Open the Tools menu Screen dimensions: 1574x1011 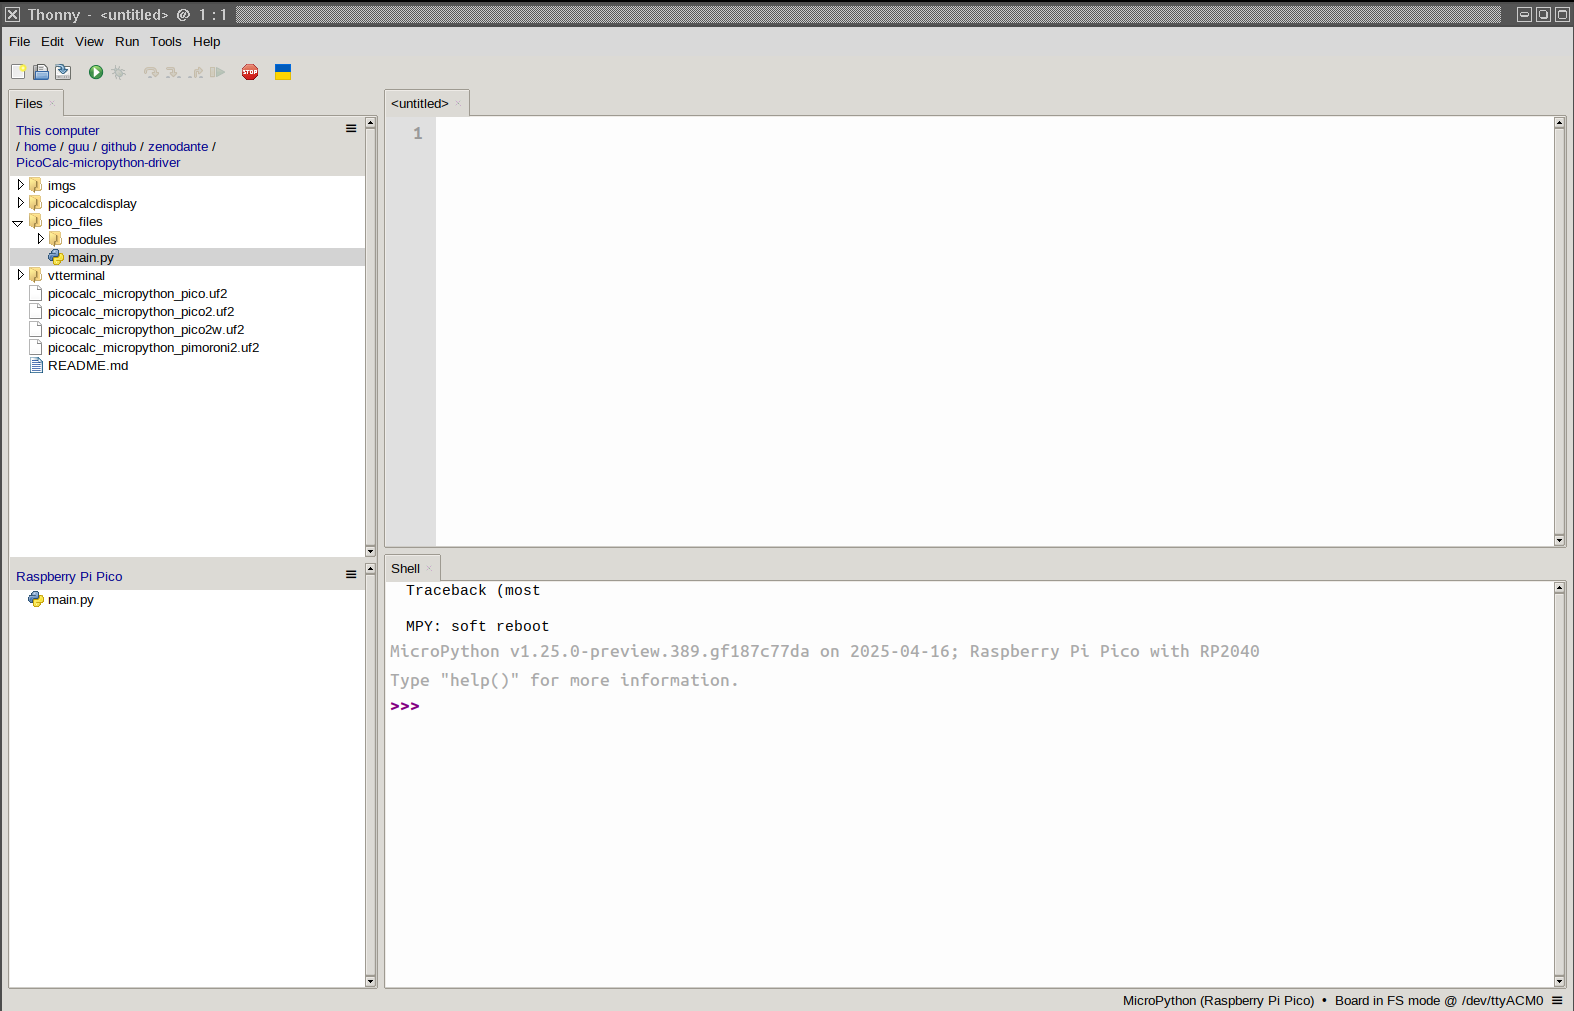tap(166, 42)
